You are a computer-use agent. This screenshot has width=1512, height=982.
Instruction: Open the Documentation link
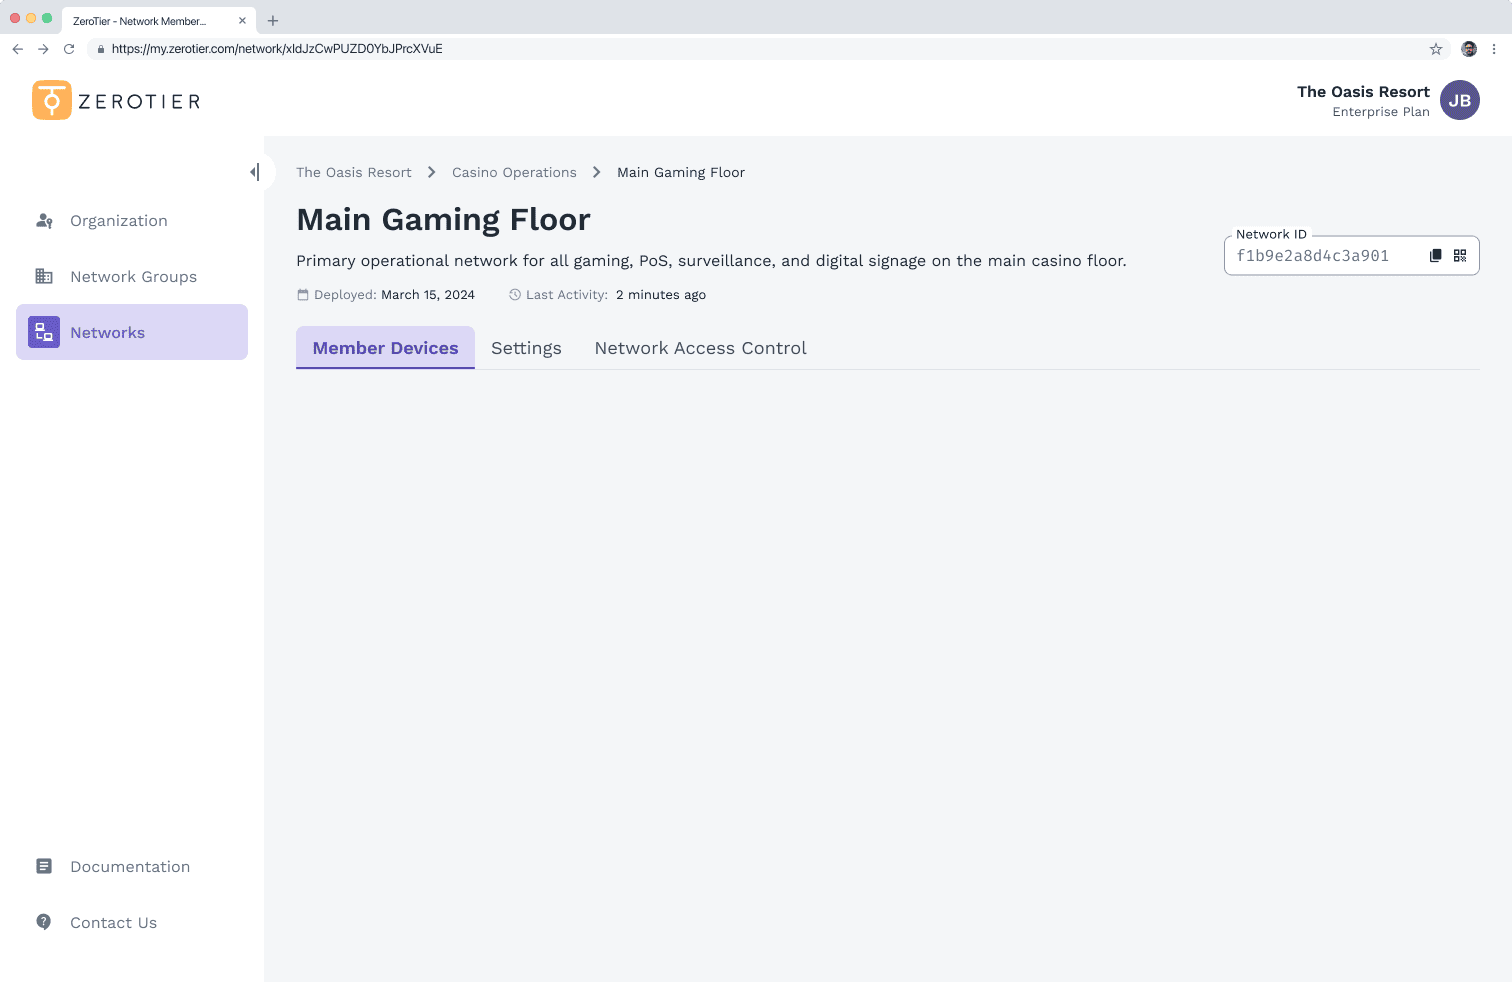pos(129,867)
